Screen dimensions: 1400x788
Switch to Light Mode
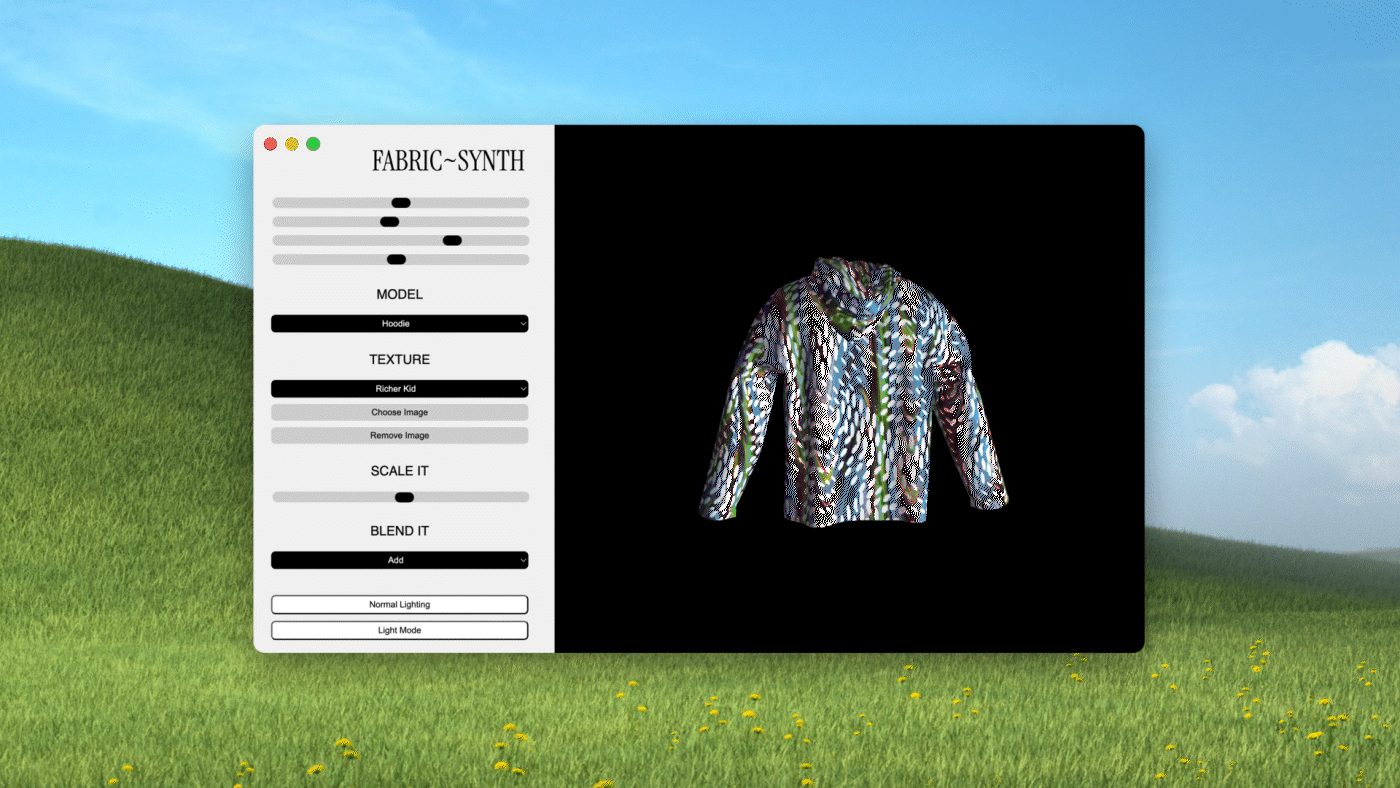(399, 631)
